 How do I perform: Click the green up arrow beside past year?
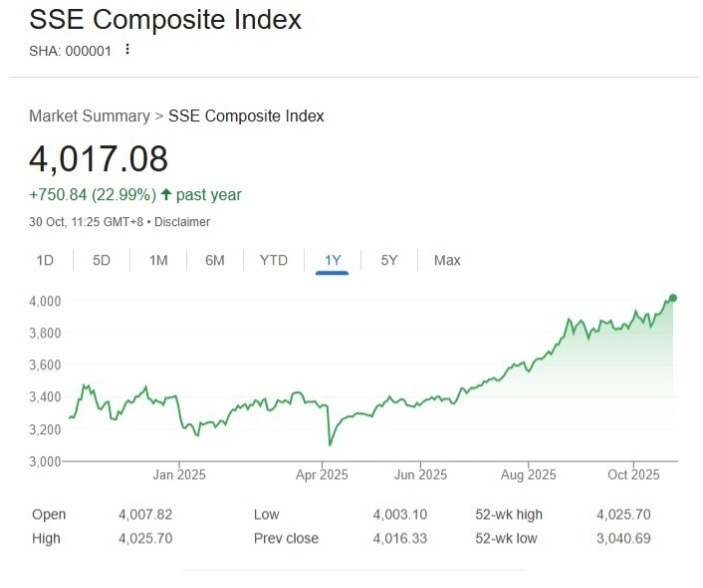click(165, 195)
